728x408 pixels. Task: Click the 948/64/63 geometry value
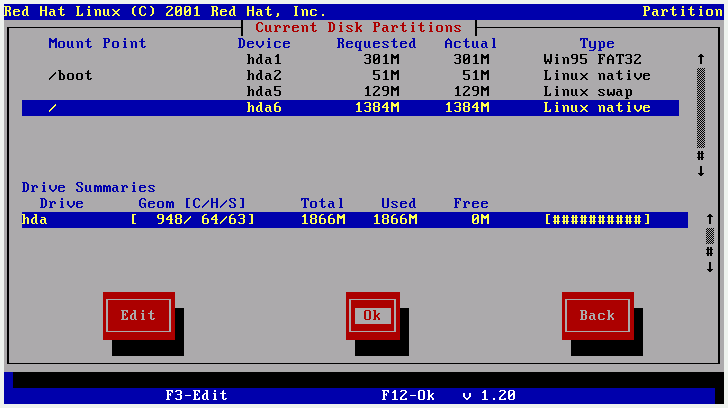click(x=192, y=220)
